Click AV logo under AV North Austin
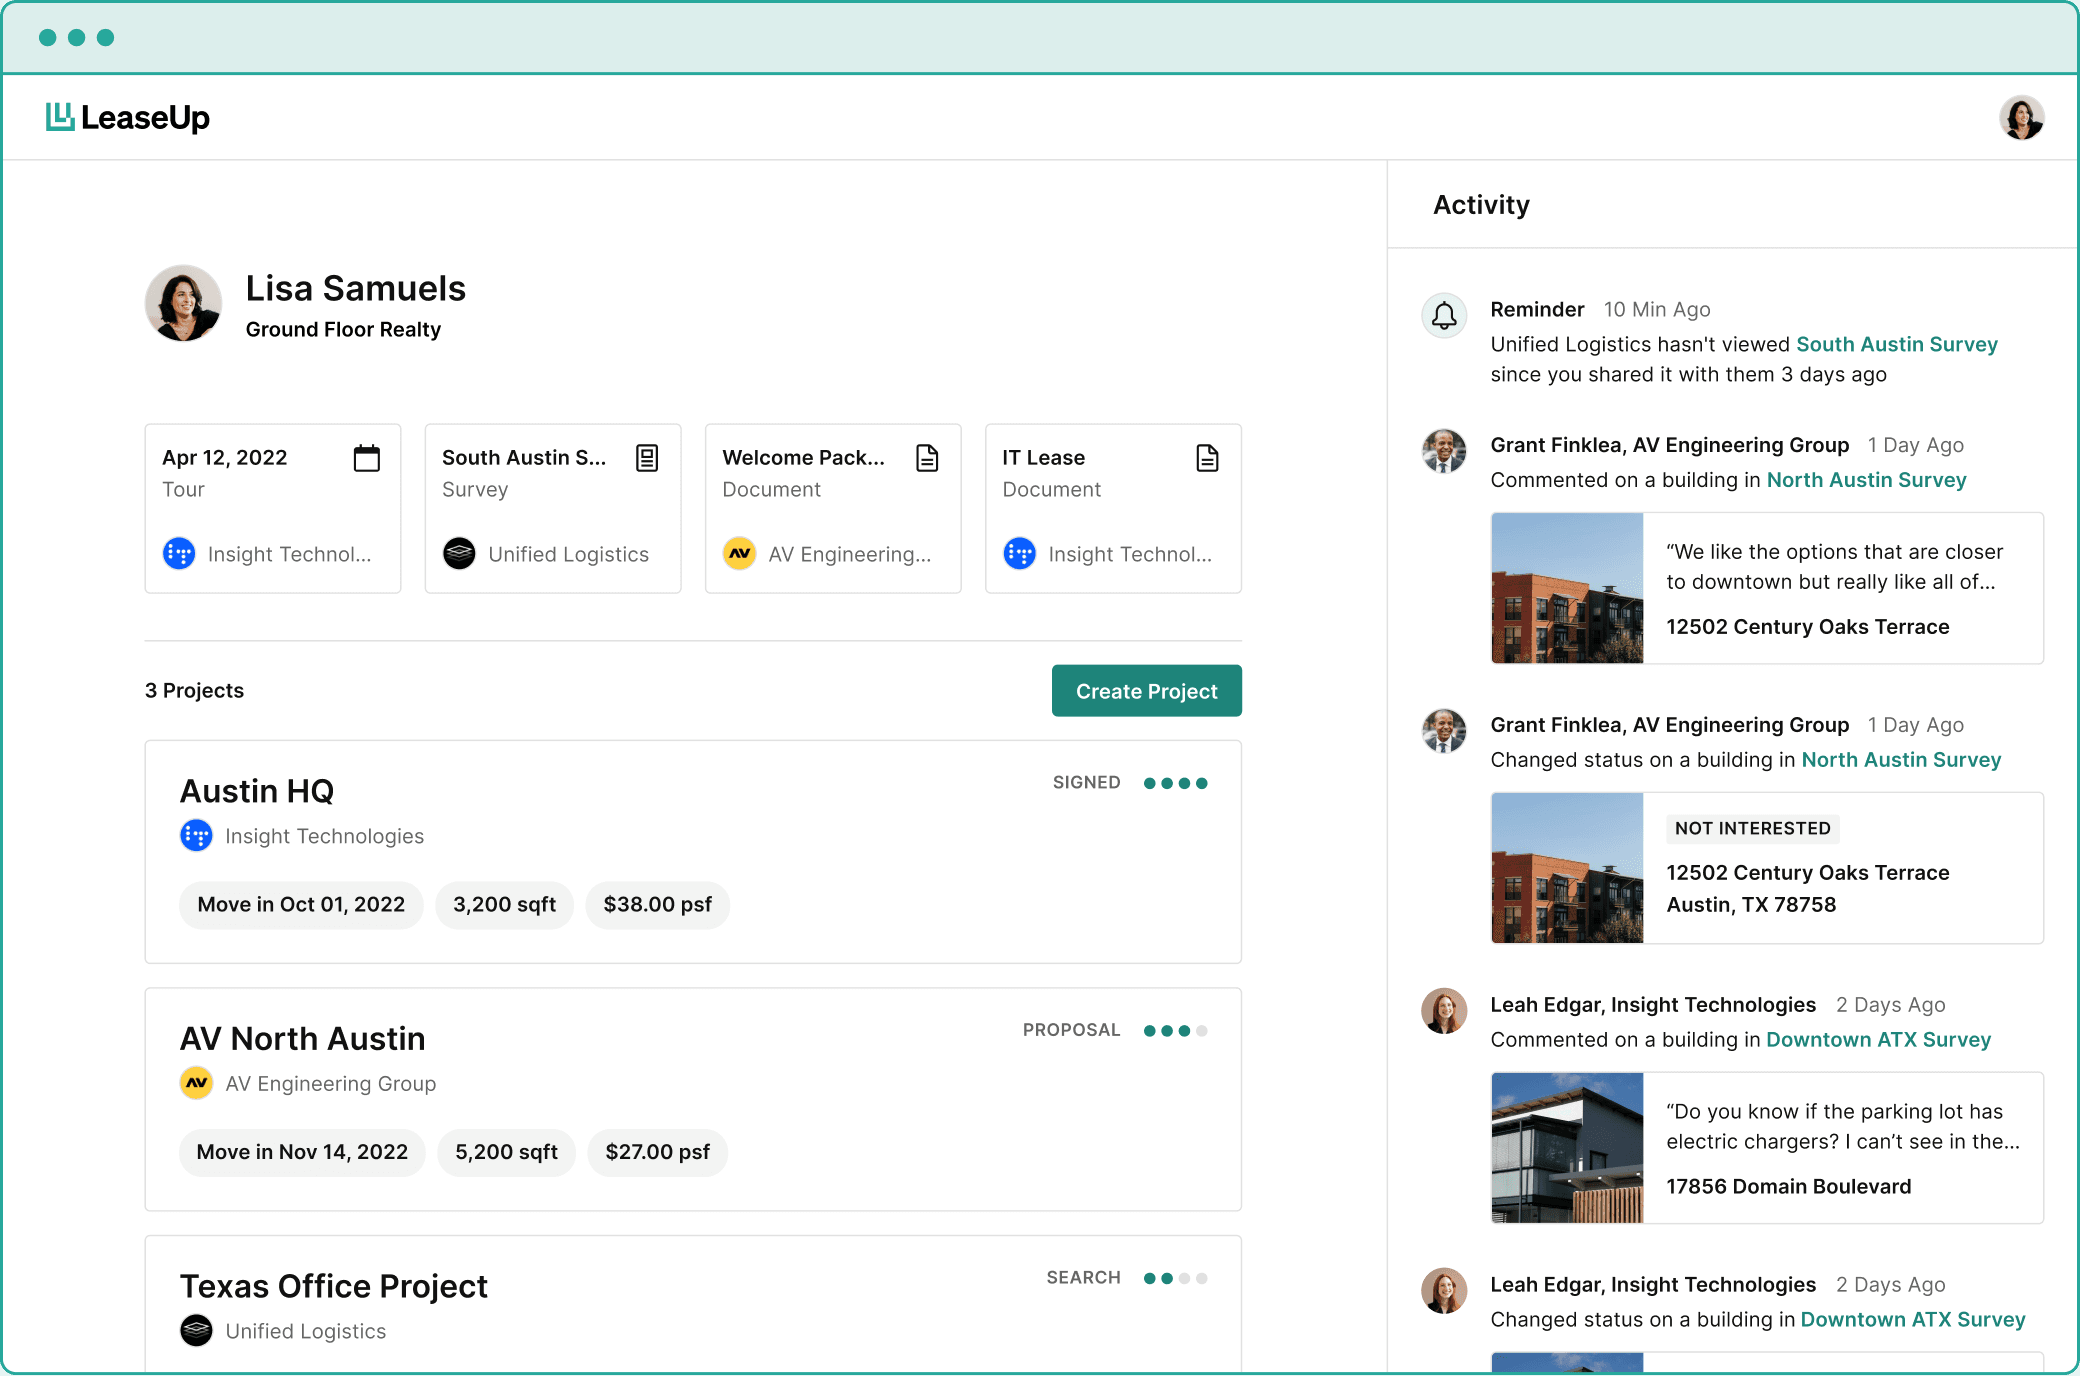The width and height of the screenshot is (2080, 1376). click(196, 1083)
